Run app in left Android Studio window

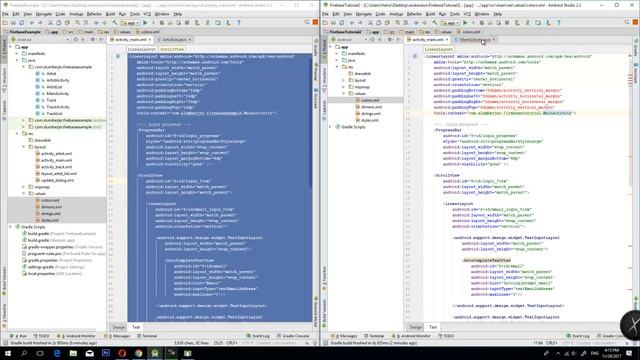coord(145,23)
